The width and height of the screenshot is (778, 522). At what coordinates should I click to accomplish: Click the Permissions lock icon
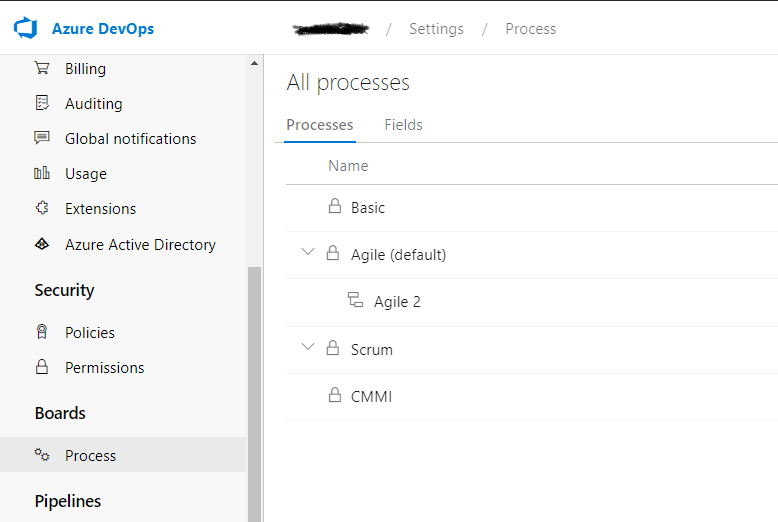click(x=42, y=367)
